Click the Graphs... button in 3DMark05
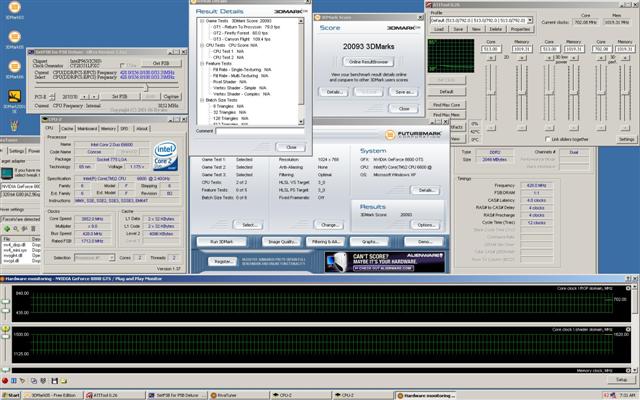 coord(370,242)
